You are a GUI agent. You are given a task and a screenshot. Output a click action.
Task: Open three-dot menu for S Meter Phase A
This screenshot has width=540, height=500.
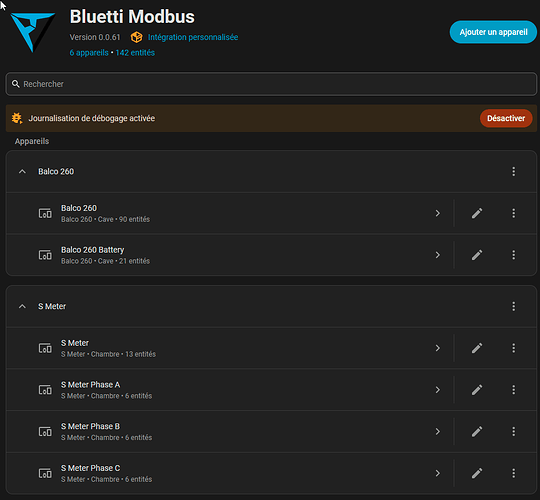(x=513, y=390)
